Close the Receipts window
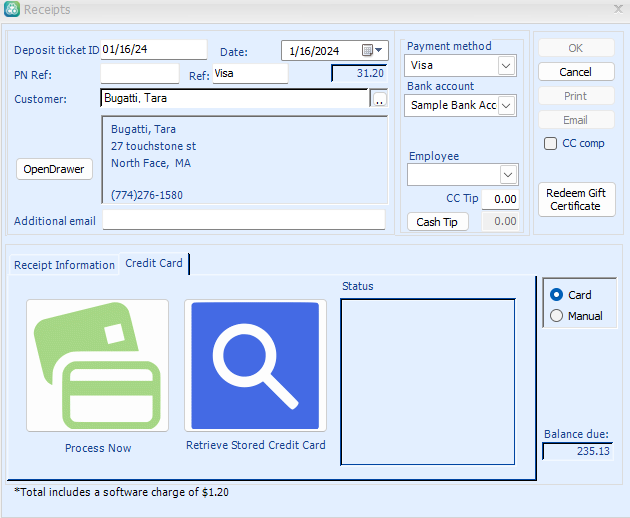Viewport: 630px width, 518px height. [618, 9]
